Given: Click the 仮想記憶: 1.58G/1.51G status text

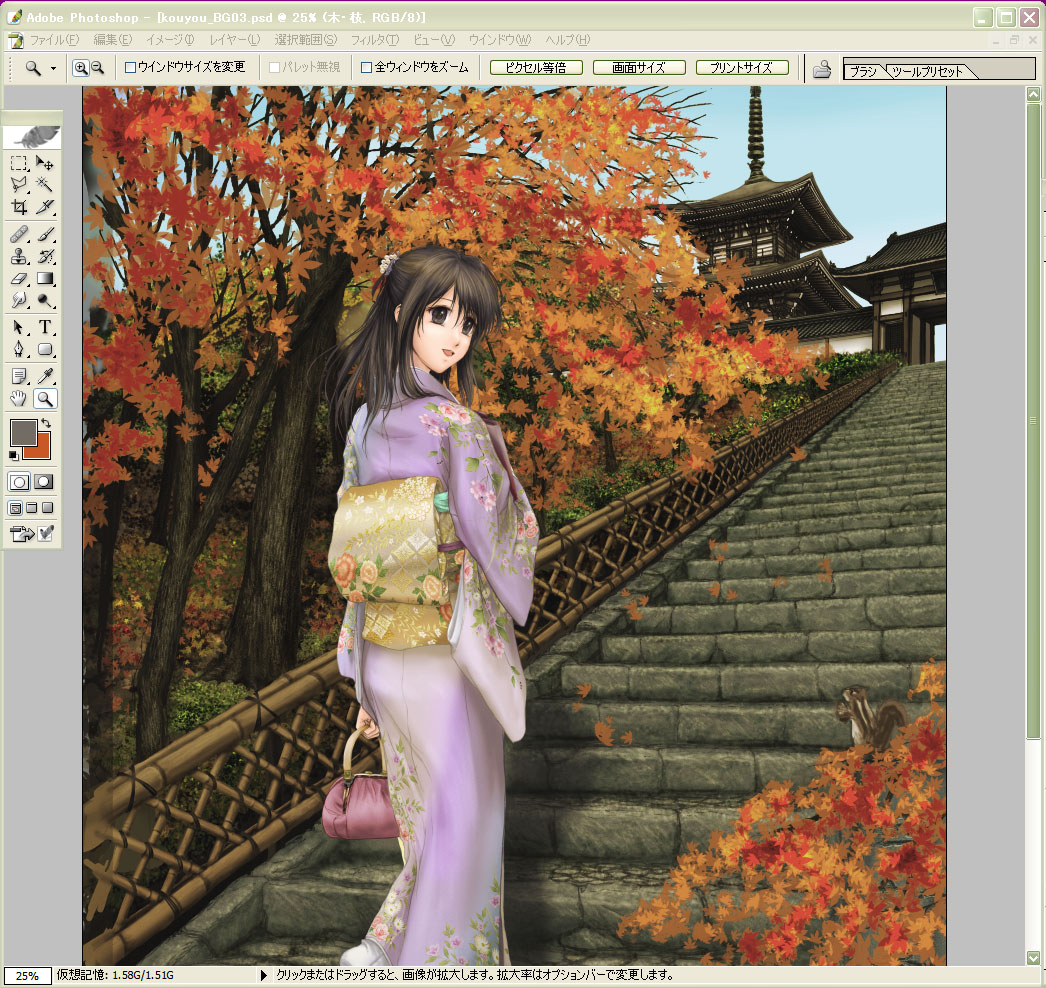Looking at the screenshot, I should [115, 975].
